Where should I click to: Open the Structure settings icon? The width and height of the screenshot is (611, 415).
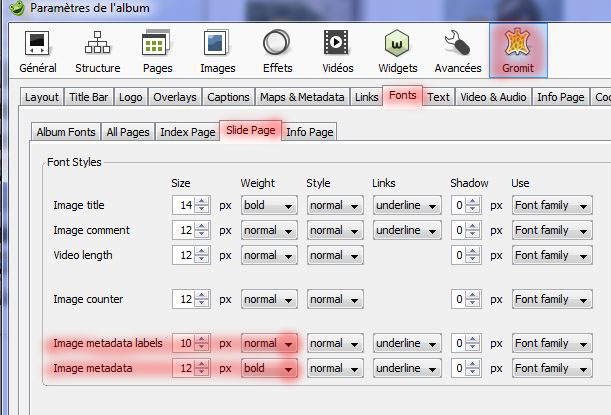tap(97, 50)
